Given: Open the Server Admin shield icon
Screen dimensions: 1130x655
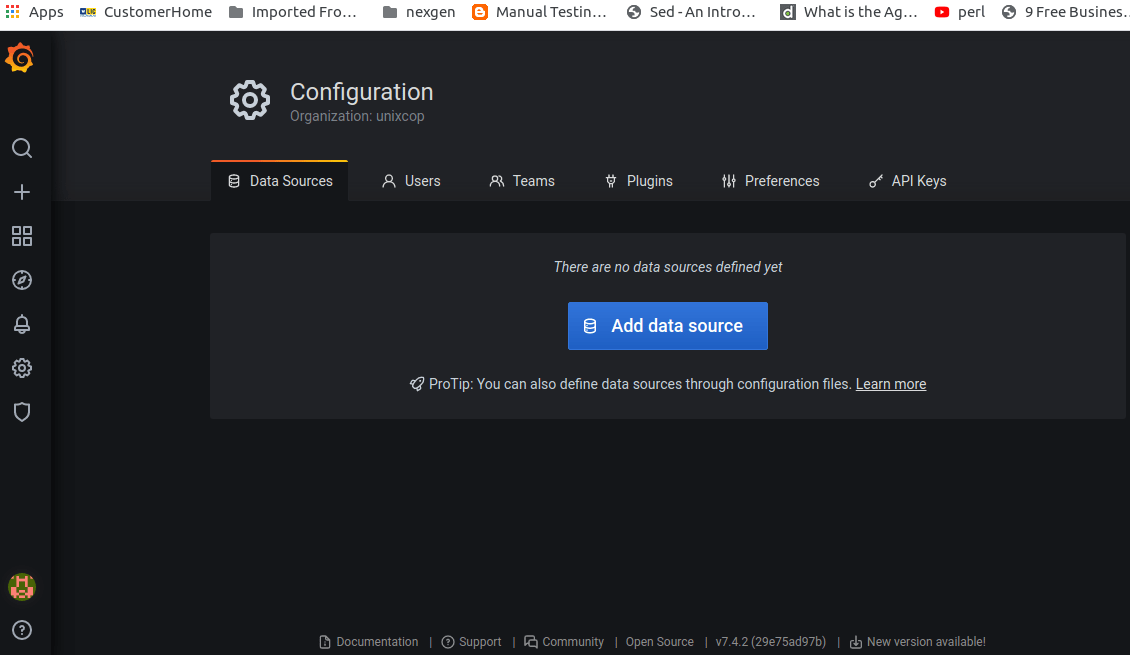Looking at the screenshot, I should click(22, 411).
